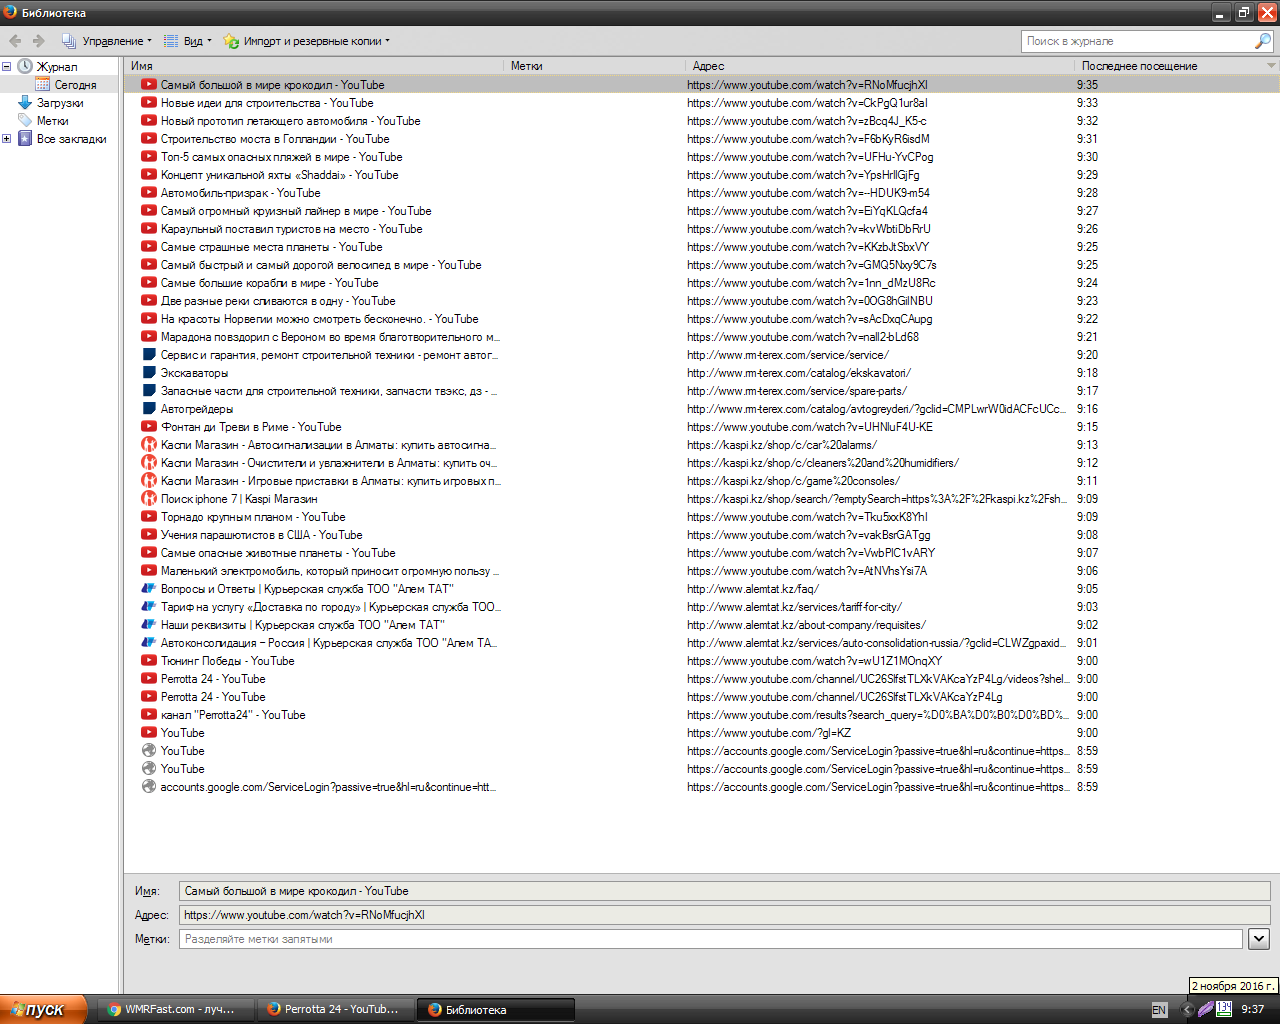
Task: Click the Имя details field at the bottom
Action: [725, 891]
